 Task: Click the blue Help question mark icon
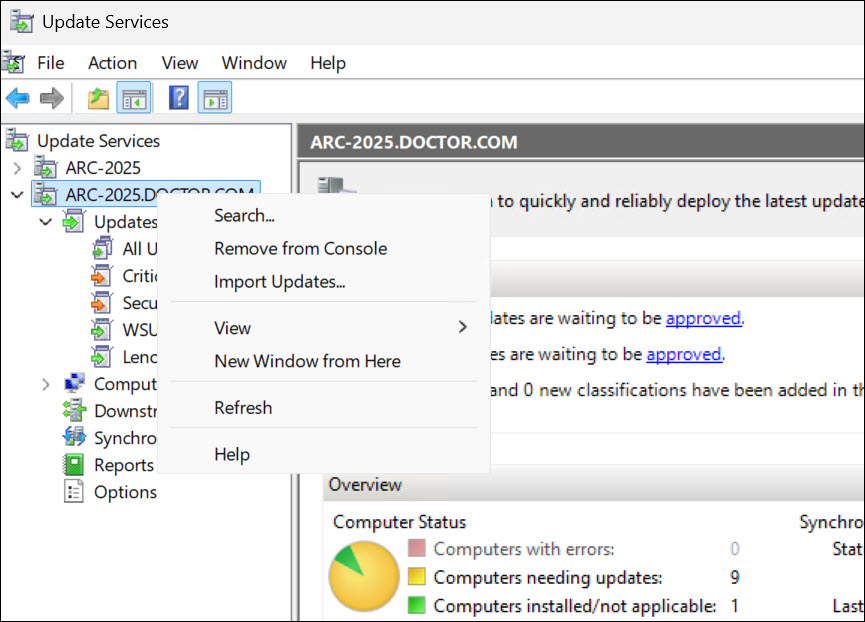[179, 98]
